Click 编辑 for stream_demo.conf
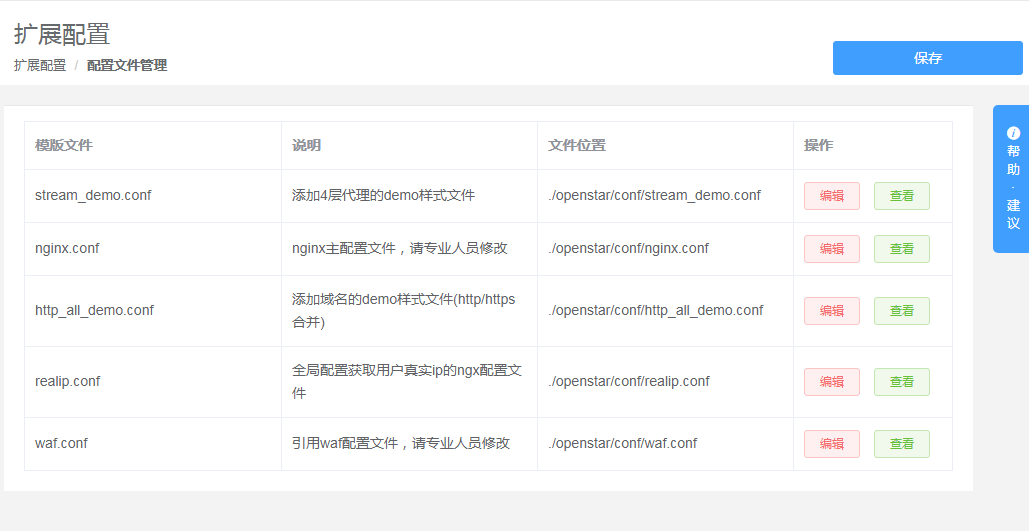1029x531 pixels. pyautogui.click(x=831, y=196)
